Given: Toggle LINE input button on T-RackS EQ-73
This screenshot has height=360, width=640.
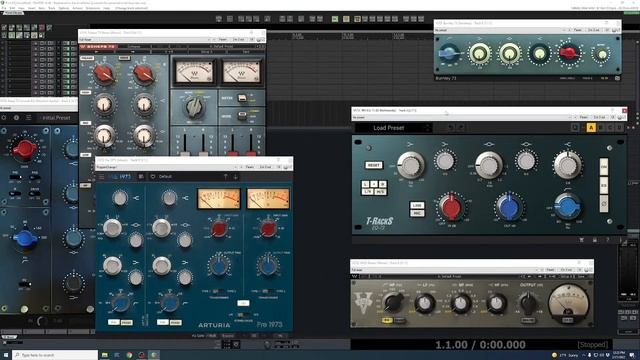Looking at the screenshot, I should click(x=417, y=205).
